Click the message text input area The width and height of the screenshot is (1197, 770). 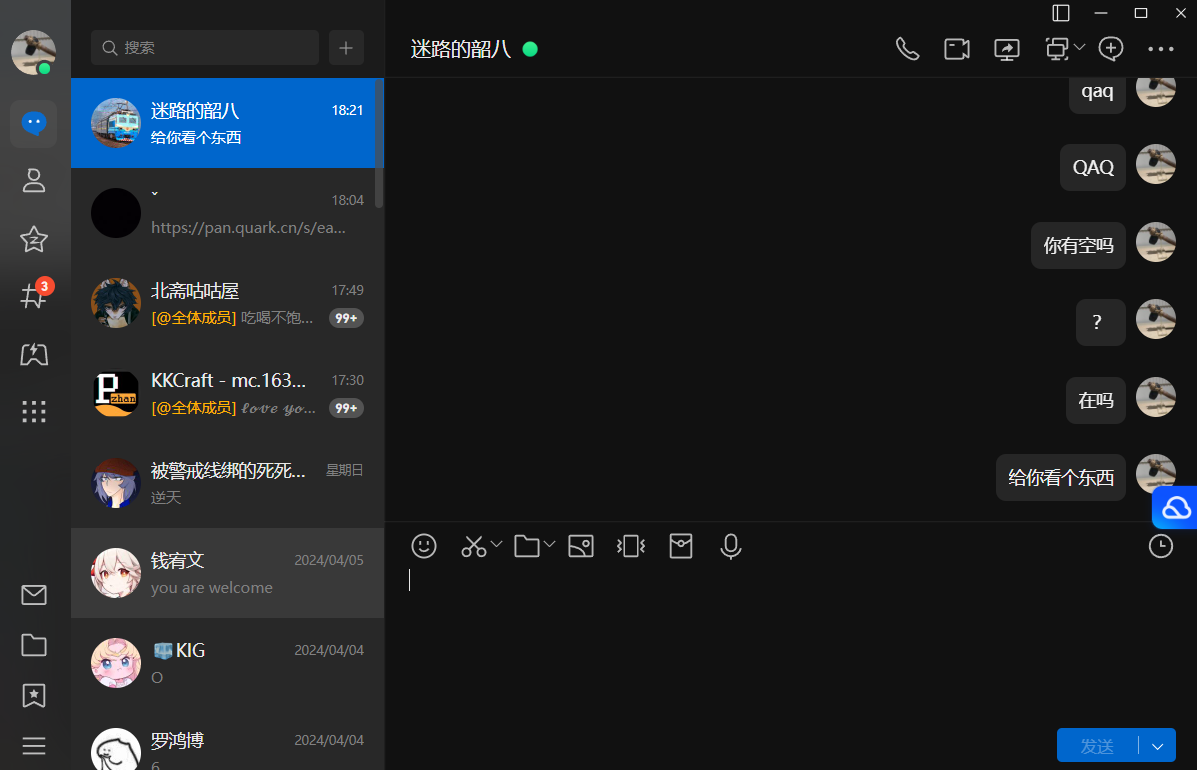pyautogui.click(x=791, y=645)
